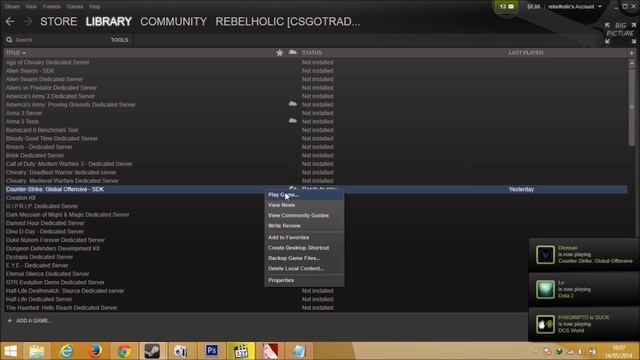Click the plus icon to add column
Viewport: 640px width, 360px height.
click(x=631, y=53)
